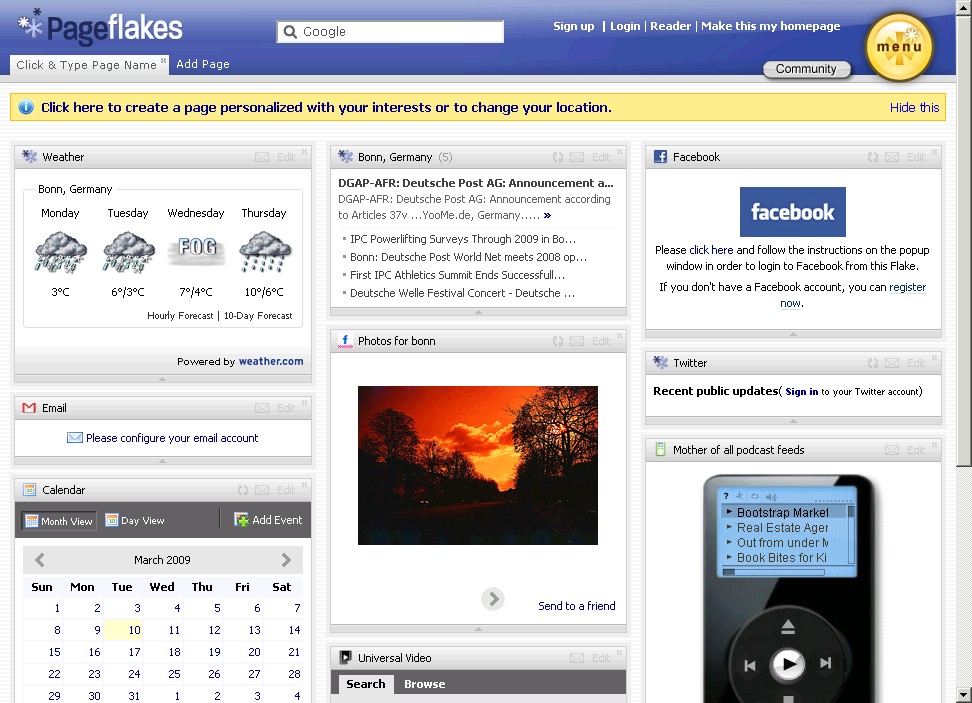
Task: Click the page vertical scrollbar down arrow
Action: tap(964, 695)
